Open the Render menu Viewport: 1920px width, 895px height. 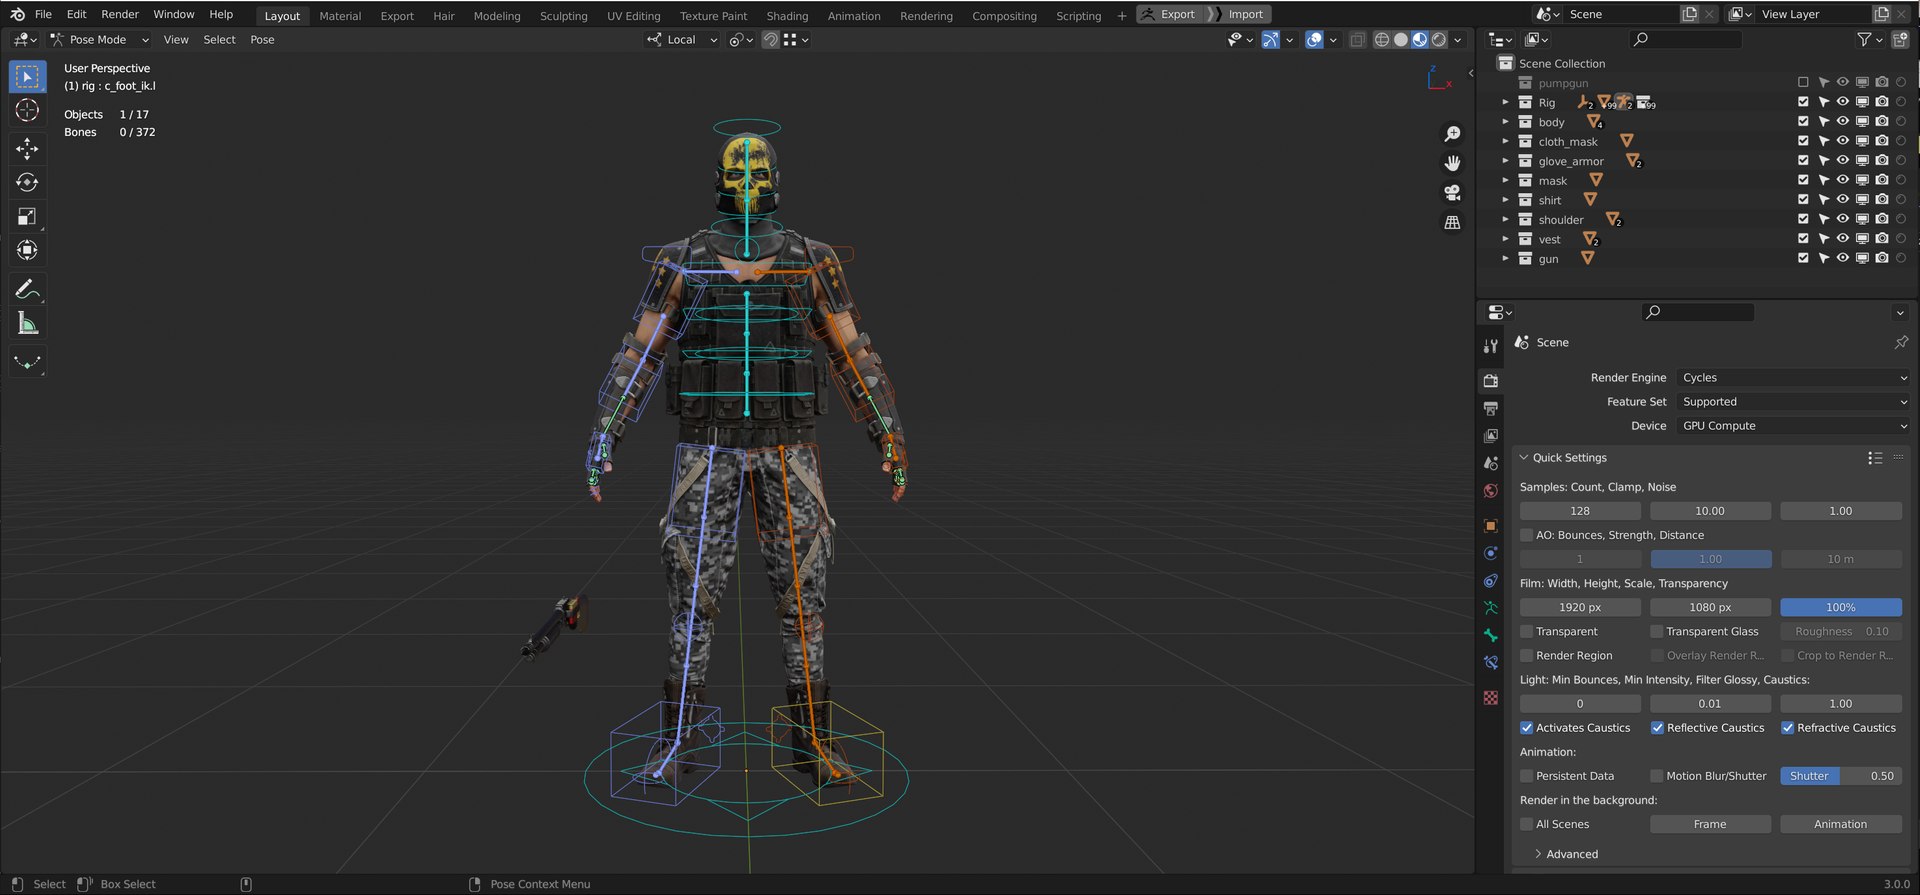pyautogui.click(x=120, y=14)
